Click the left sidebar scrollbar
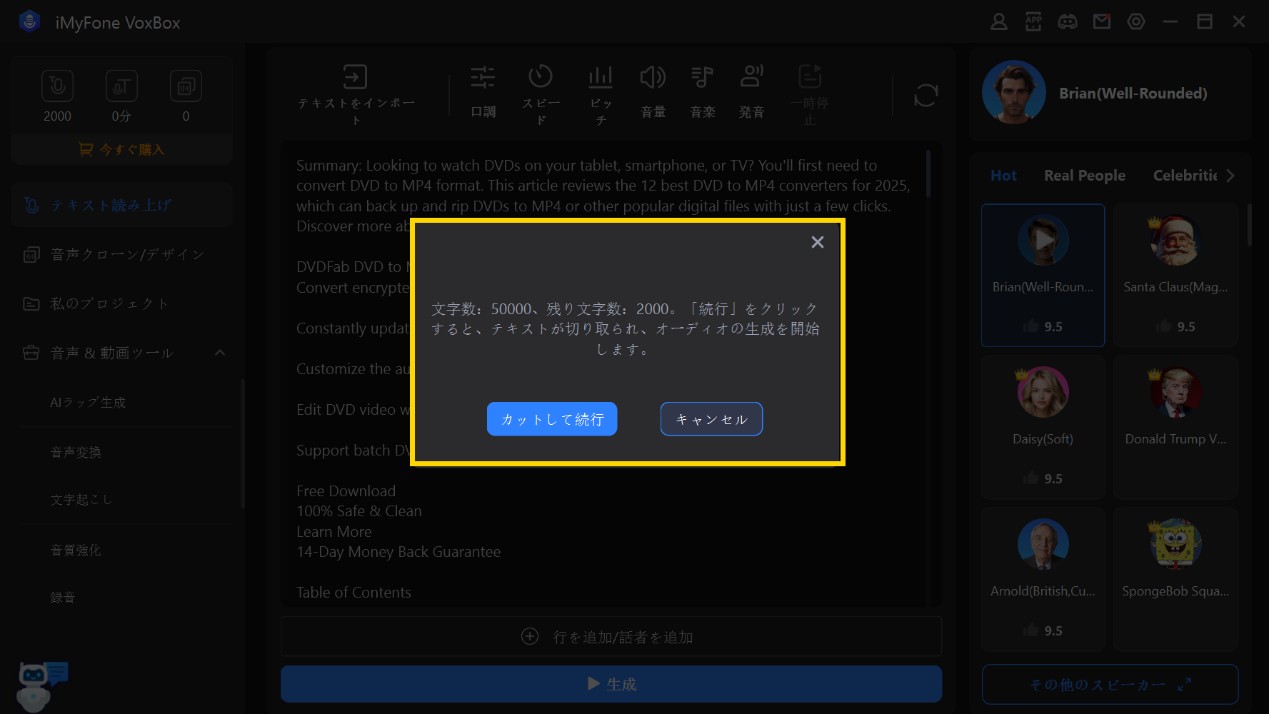 243,444
